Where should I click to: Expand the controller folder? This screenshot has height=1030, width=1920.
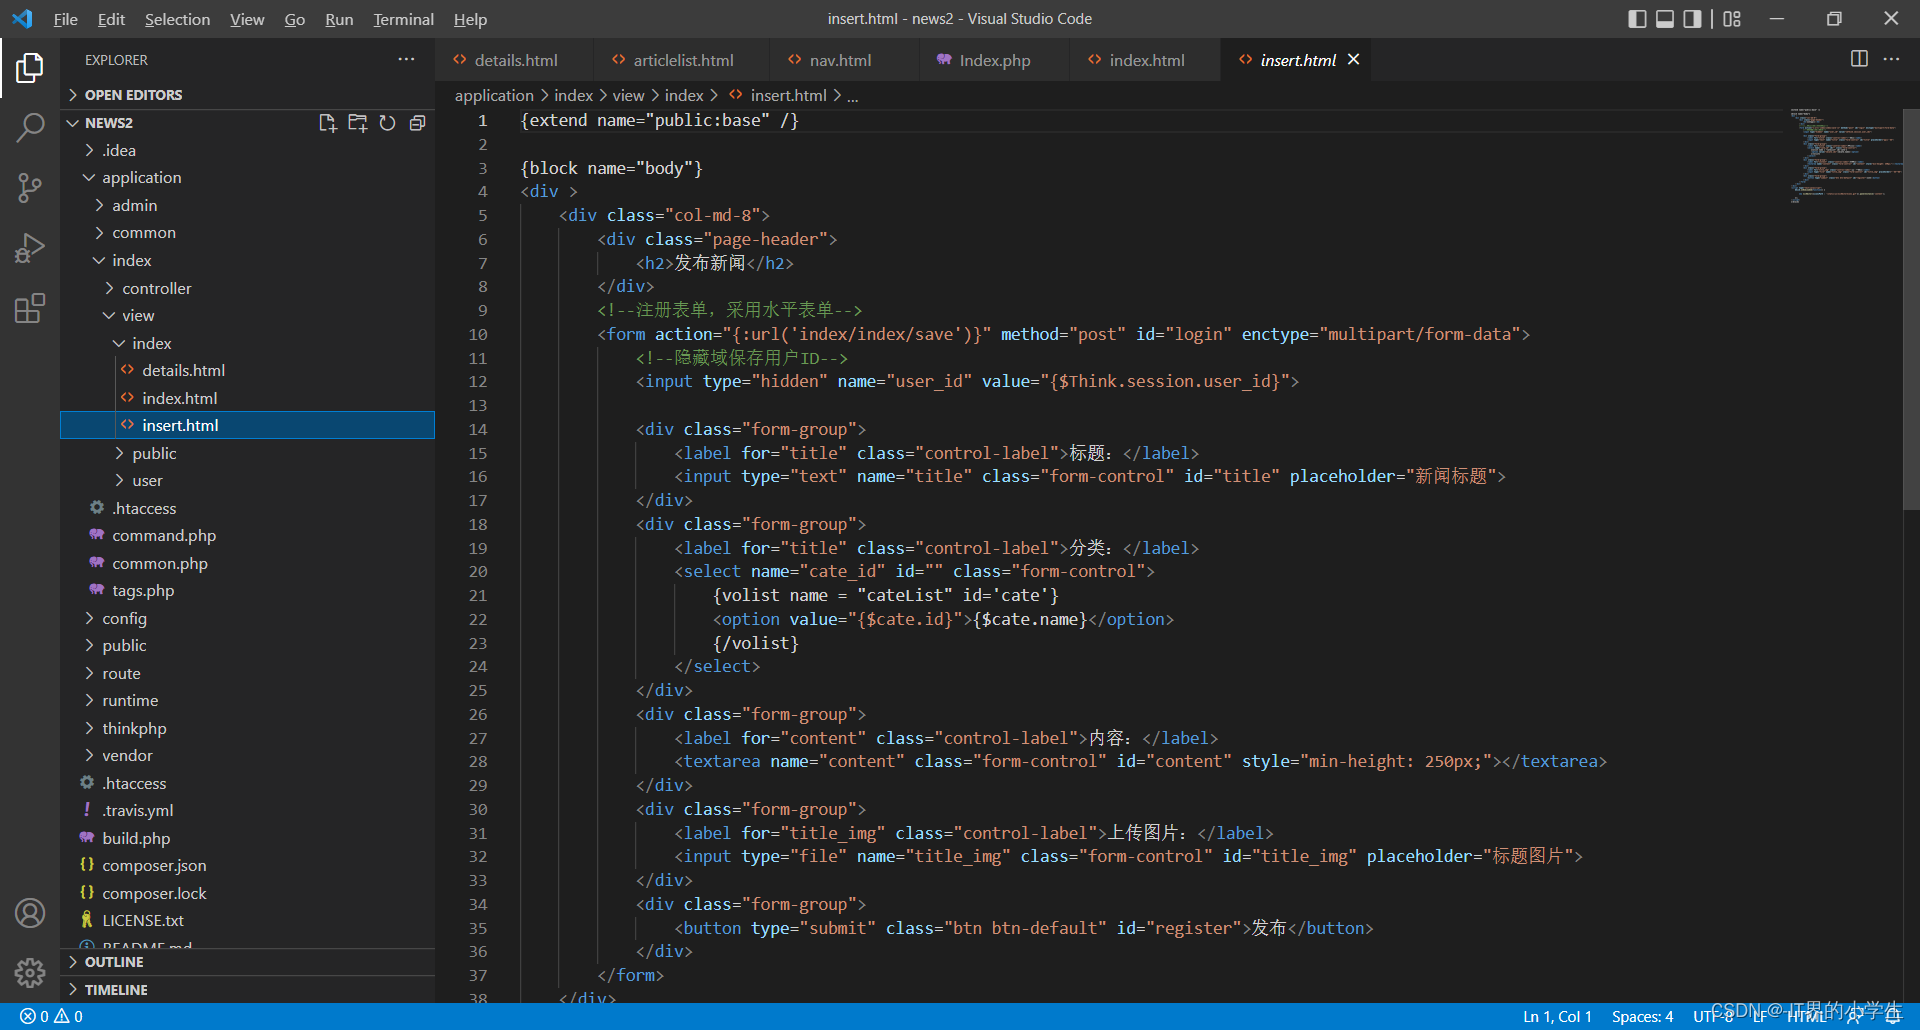(247, 288)
